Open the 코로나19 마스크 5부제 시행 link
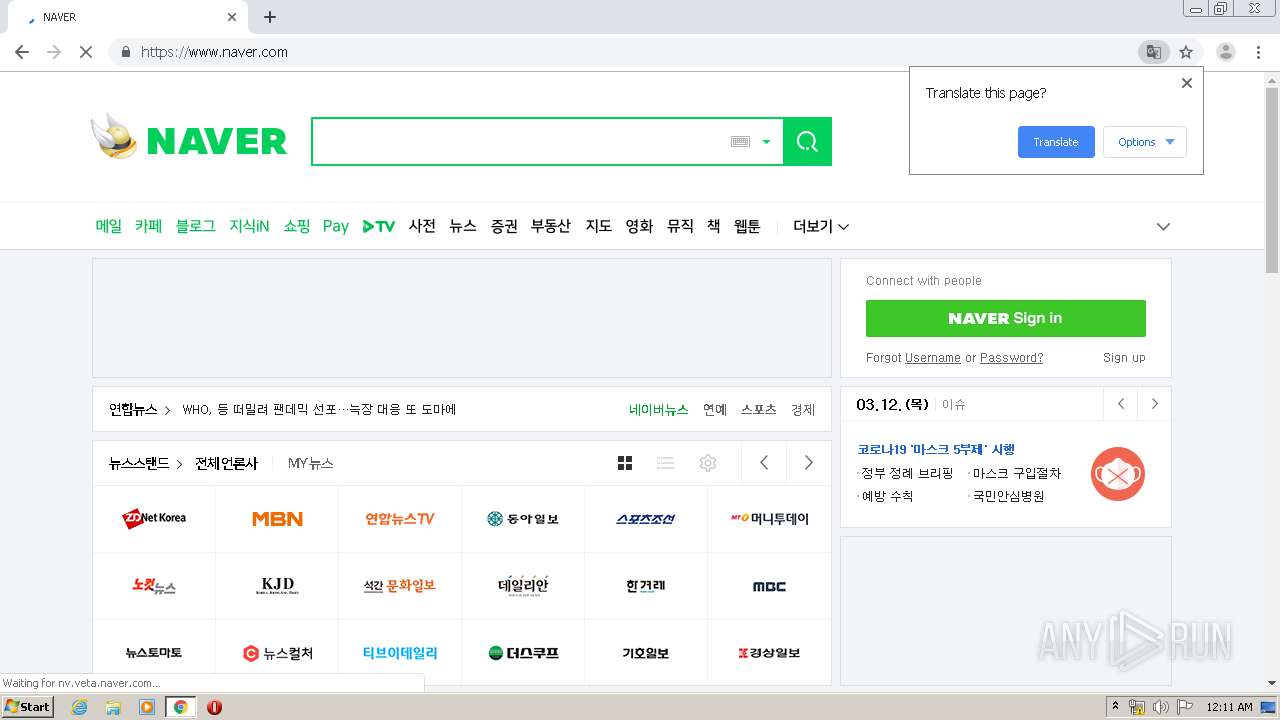This screenshot has height=720, width=1280. click(936, 450)
